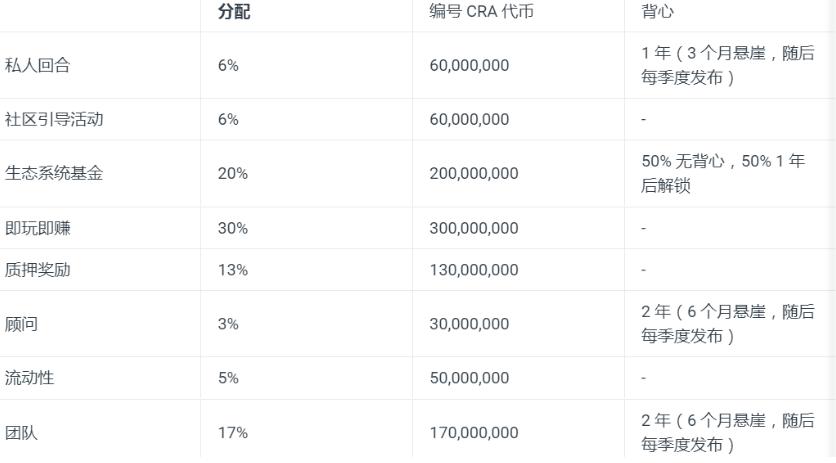The height and width of the screenshot is (463, 836).
Task: Click the 编号 CRA 代币 column header
Action: pos(481,11)
